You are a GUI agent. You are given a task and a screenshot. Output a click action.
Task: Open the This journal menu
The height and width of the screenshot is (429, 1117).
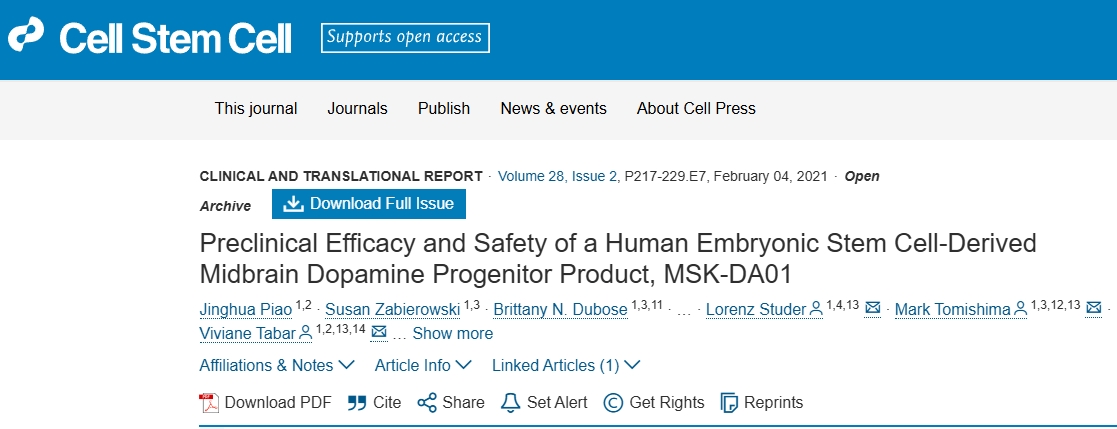click(256, 108)
